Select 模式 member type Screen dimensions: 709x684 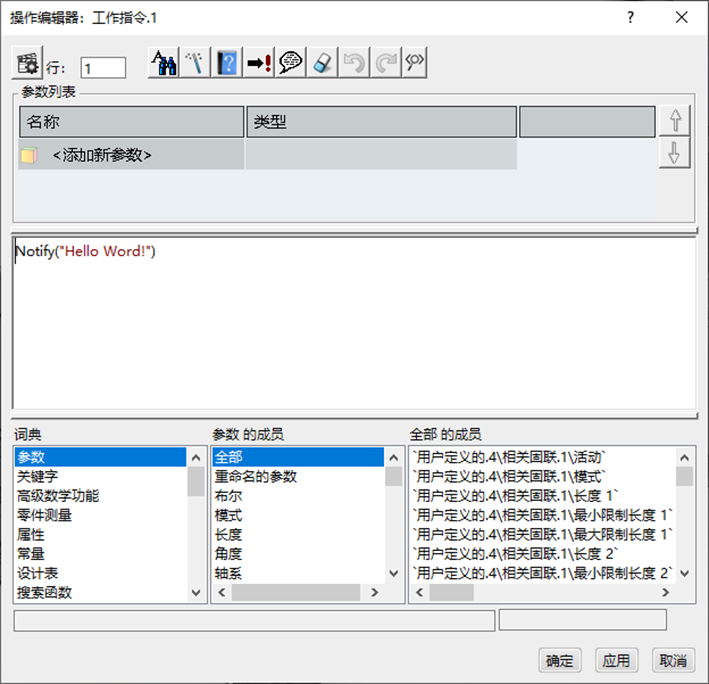[x=298, y=515]
